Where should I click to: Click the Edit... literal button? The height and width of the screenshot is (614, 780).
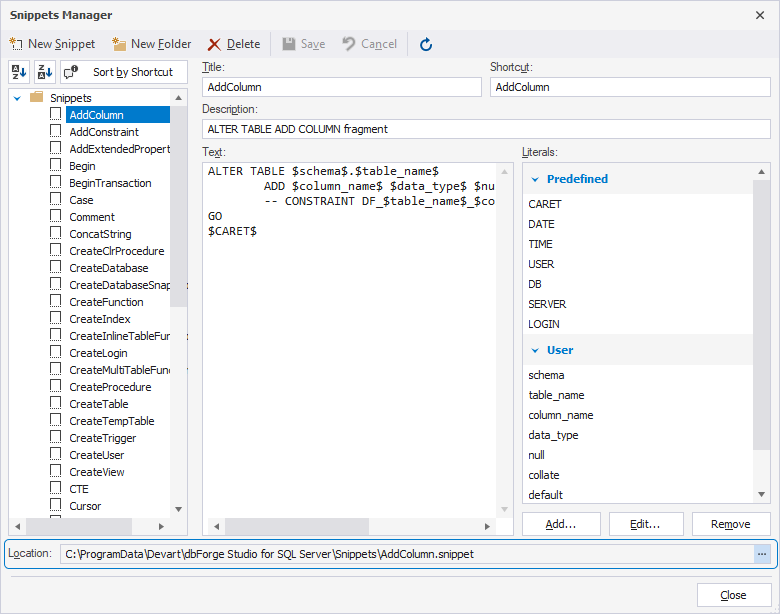(x=646, y=524)
